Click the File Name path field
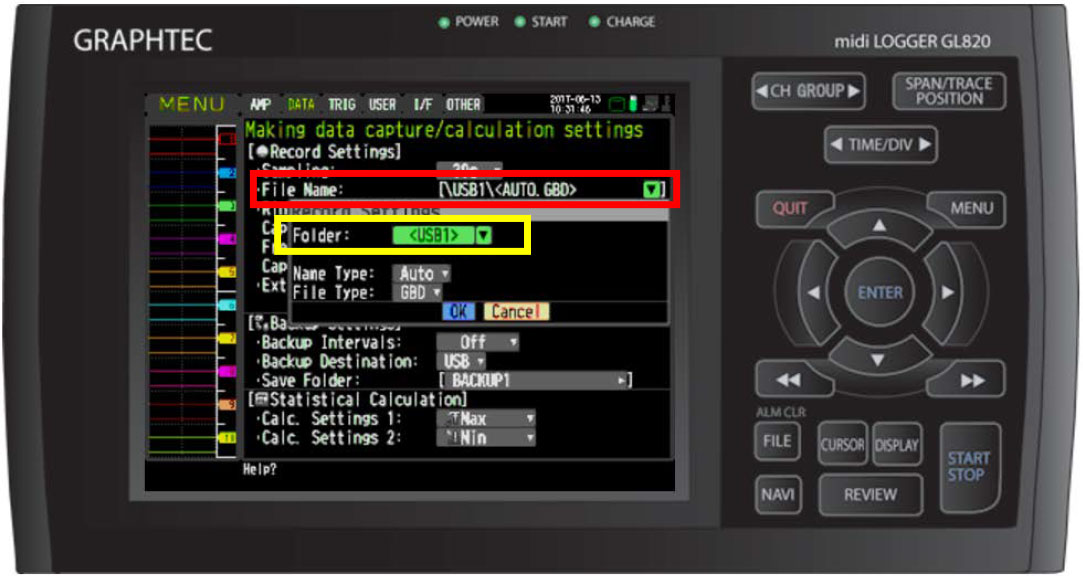Screen dimensions: 1083x578 550,190
